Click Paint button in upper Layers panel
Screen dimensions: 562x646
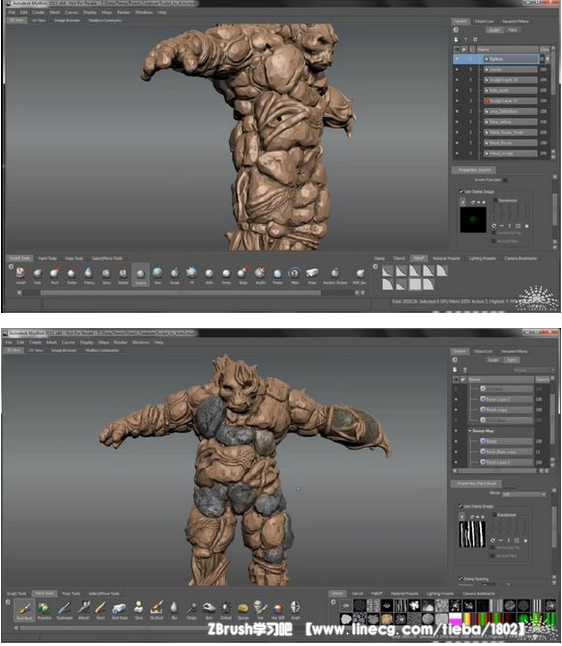pos(513,30)
